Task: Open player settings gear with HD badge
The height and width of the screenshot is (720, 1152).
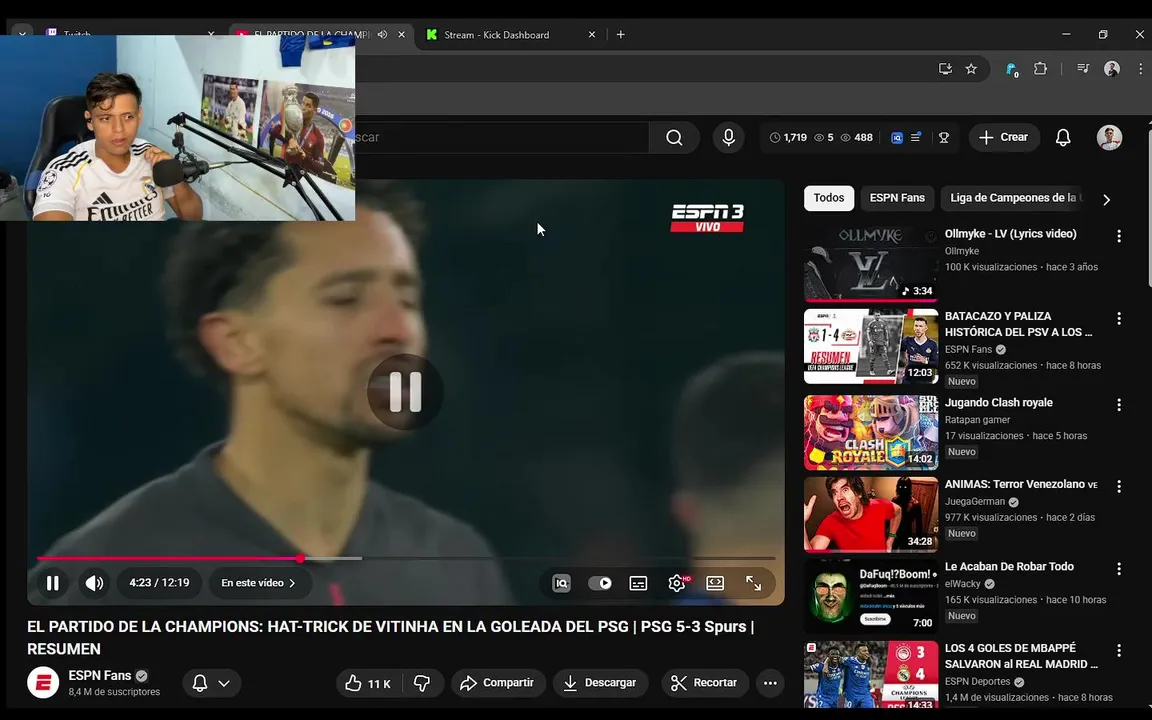Action: coord(677,583)
